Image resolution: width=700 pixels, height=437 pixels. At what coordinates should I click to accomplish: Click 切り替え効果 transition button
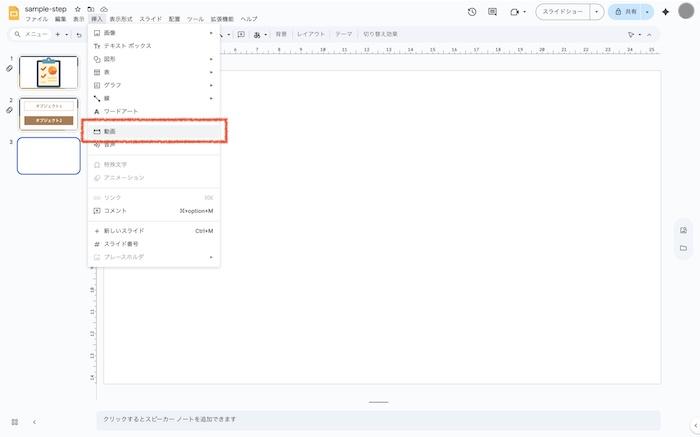coord(380,34)
